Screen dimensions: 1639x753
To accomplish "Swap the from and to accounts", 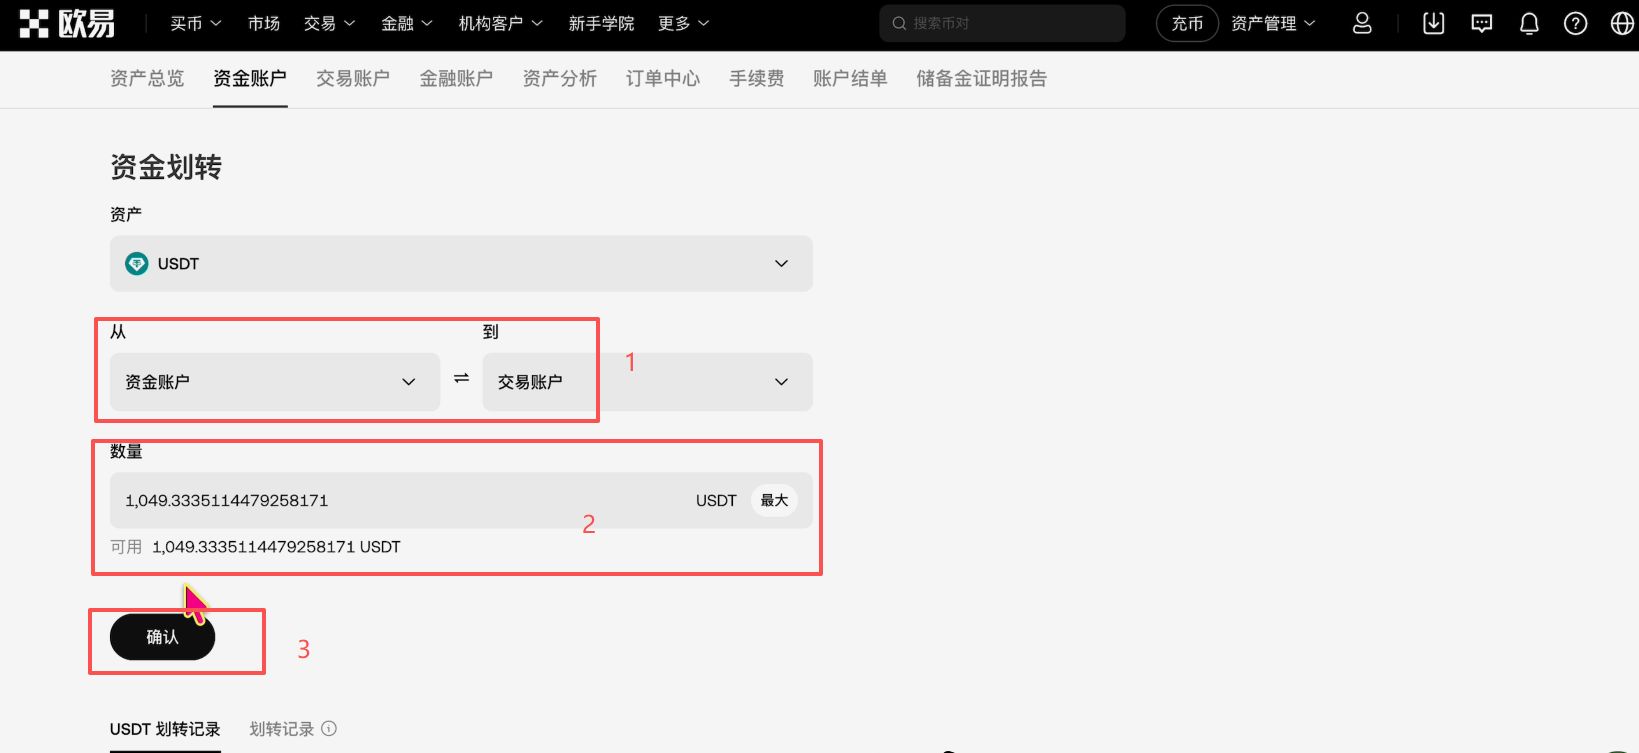I will 461,379.
